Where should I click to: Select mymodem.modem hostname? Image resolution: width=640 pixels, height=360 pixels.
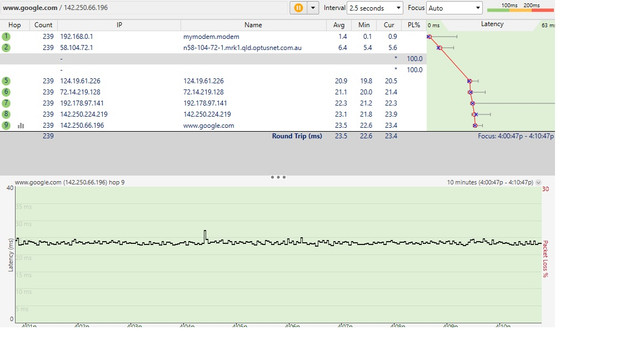(211, 36)
